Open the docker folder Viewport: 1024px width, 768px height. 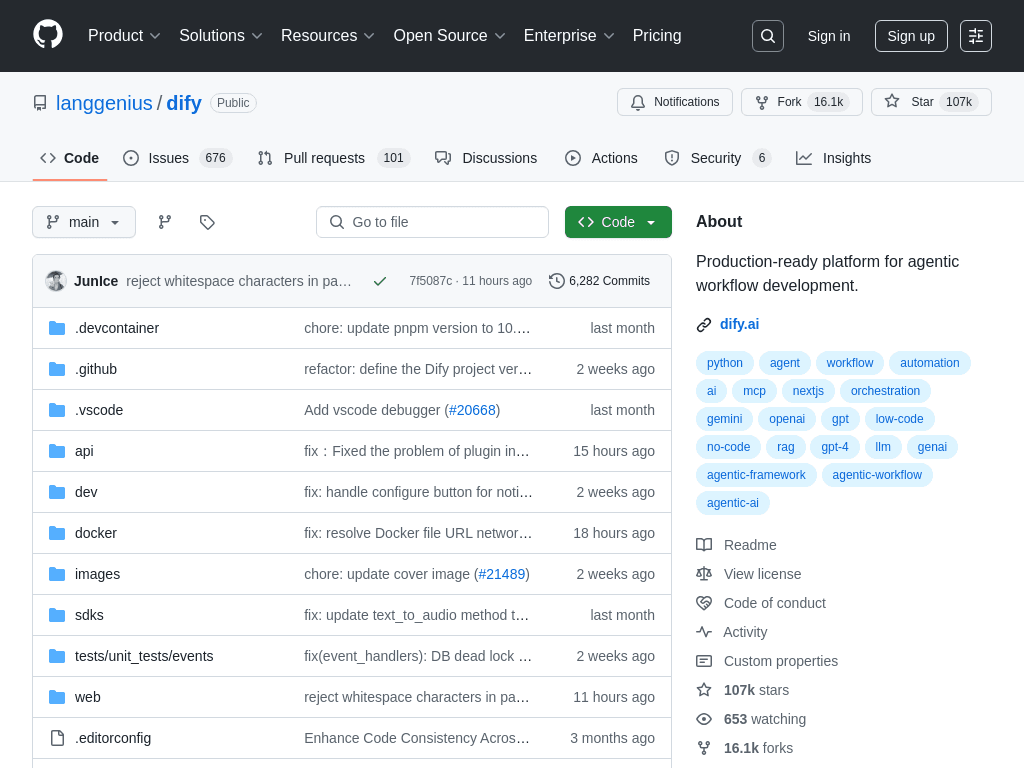95,533
